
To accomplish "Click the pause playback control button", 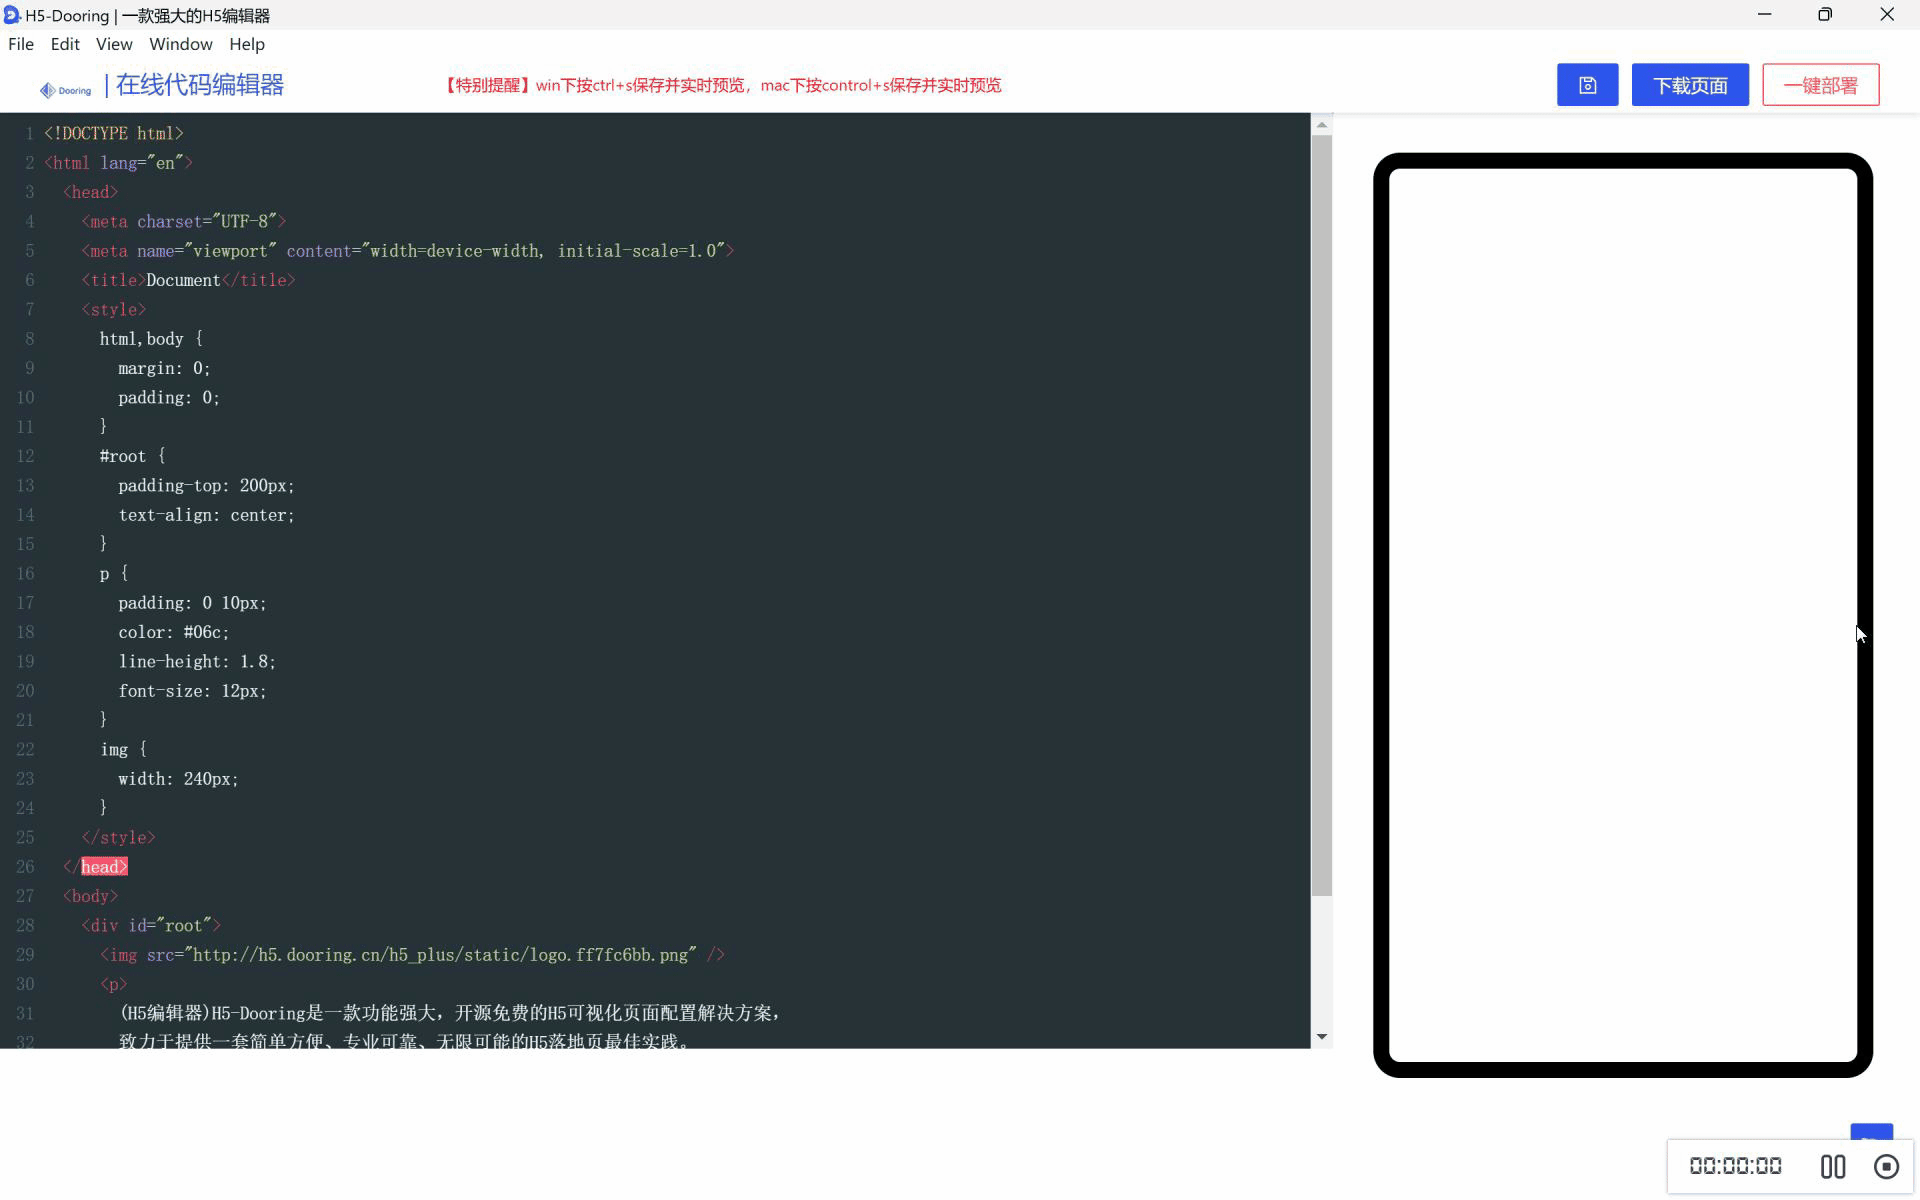I will [x=1830, y=1165].
